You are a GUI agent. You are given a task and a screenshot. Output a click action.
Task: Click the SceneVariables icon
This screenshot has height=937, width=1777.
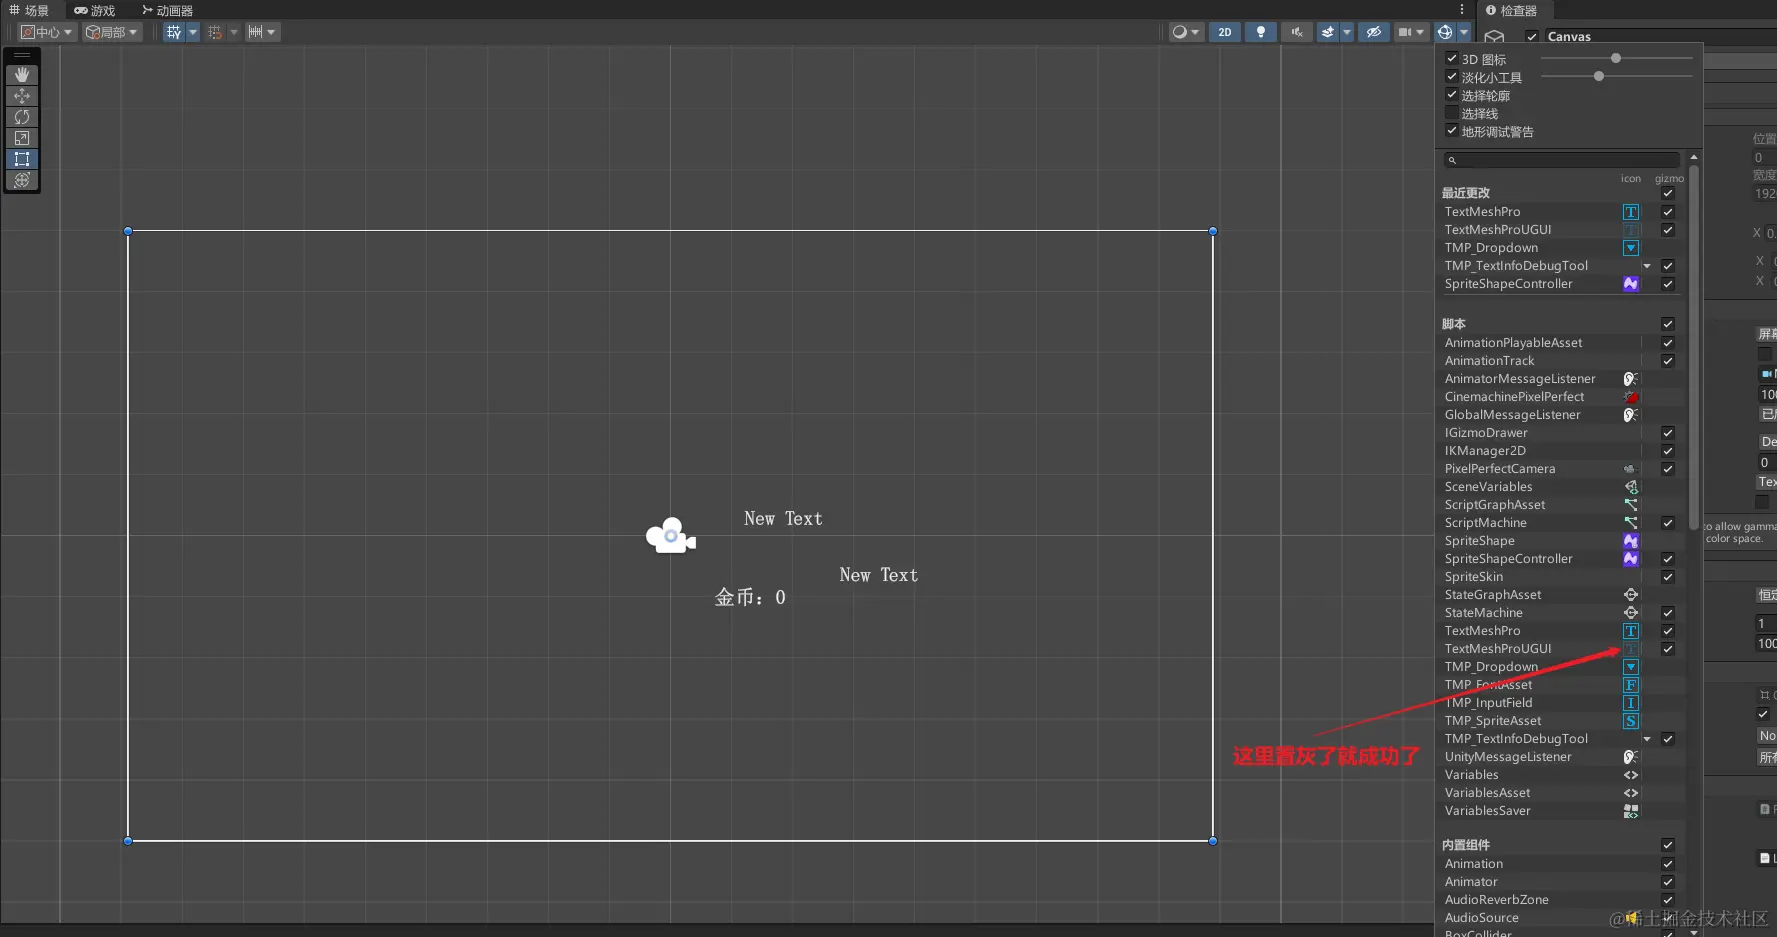point(1631,487)
